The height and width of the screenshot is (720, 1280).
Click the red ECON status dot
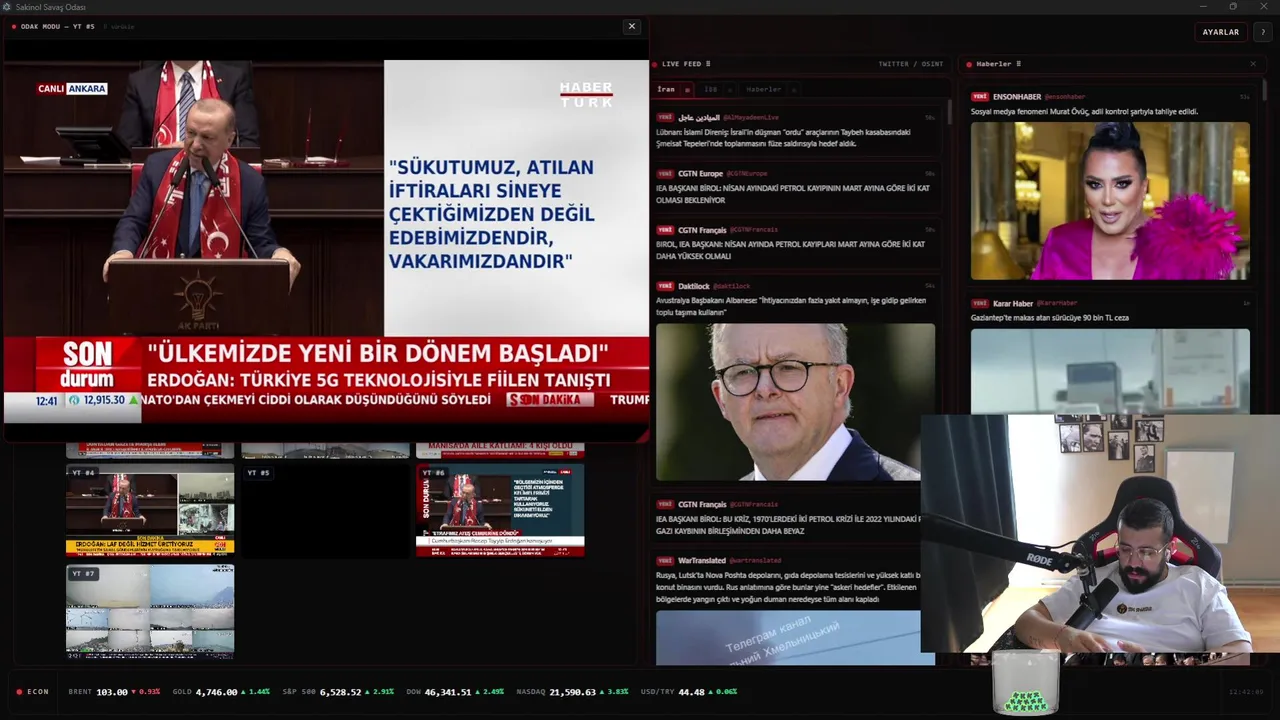point(19,692)
